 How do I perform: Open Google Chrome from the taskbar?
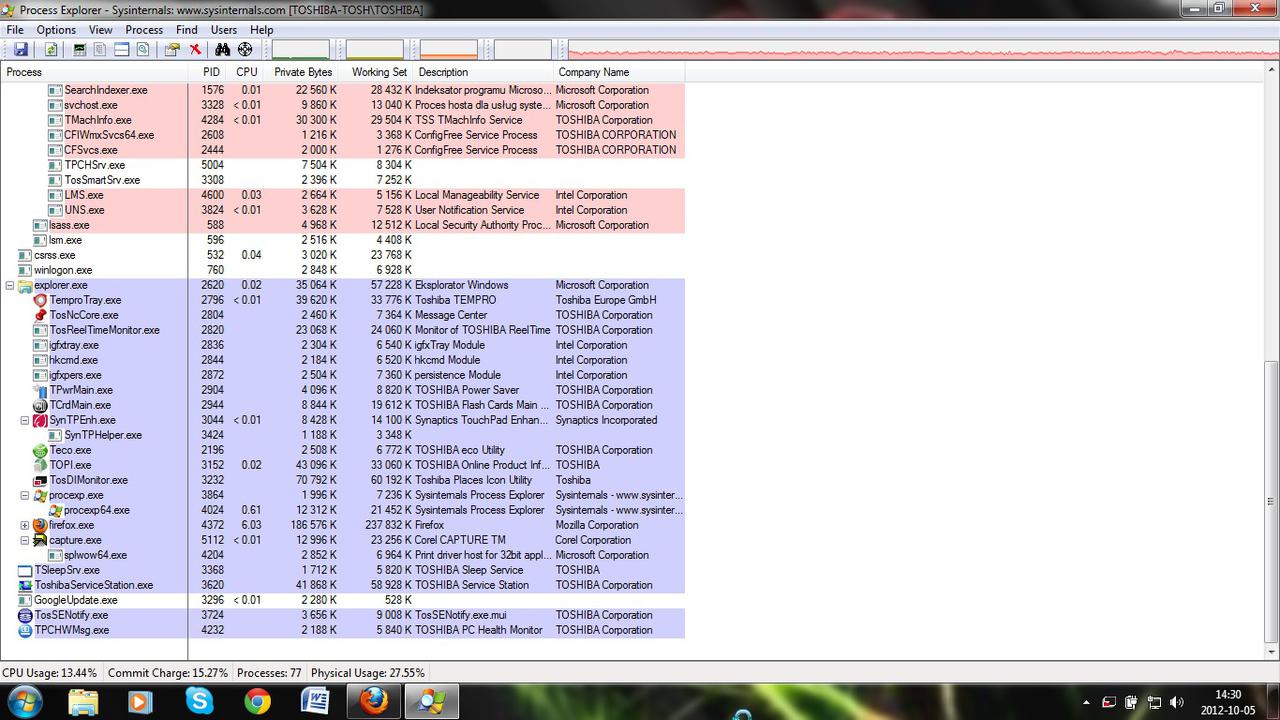click(x=257, y=702)
